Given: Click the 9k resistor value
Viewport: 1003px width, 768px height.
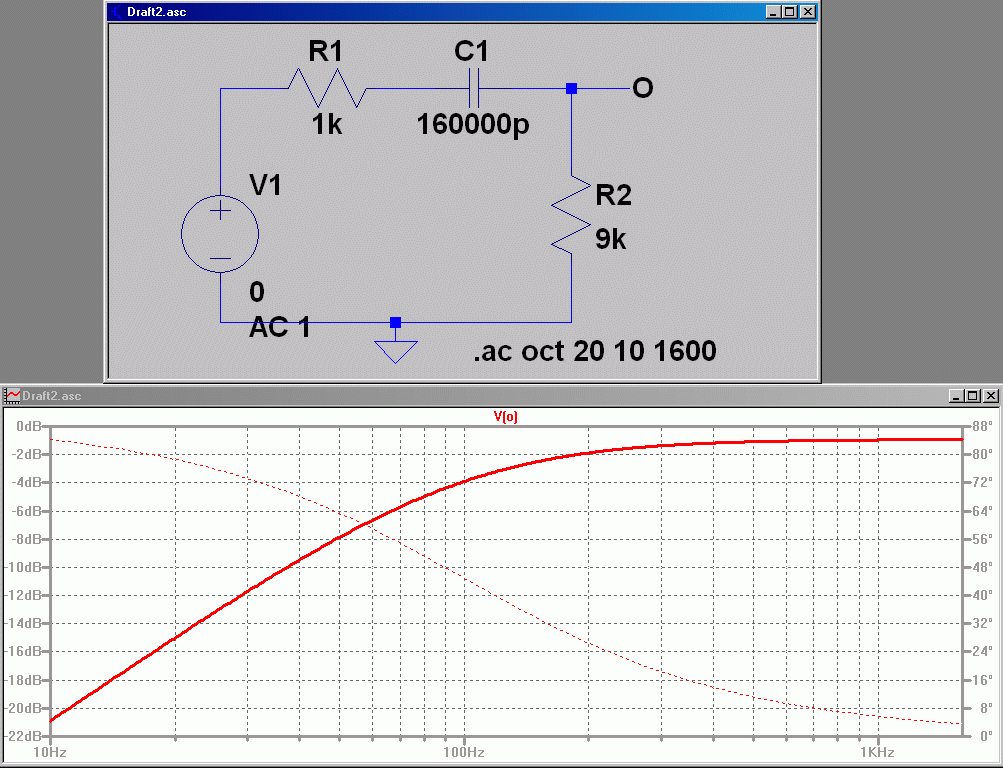Looking at the screenshot, I should coord(611,239).
